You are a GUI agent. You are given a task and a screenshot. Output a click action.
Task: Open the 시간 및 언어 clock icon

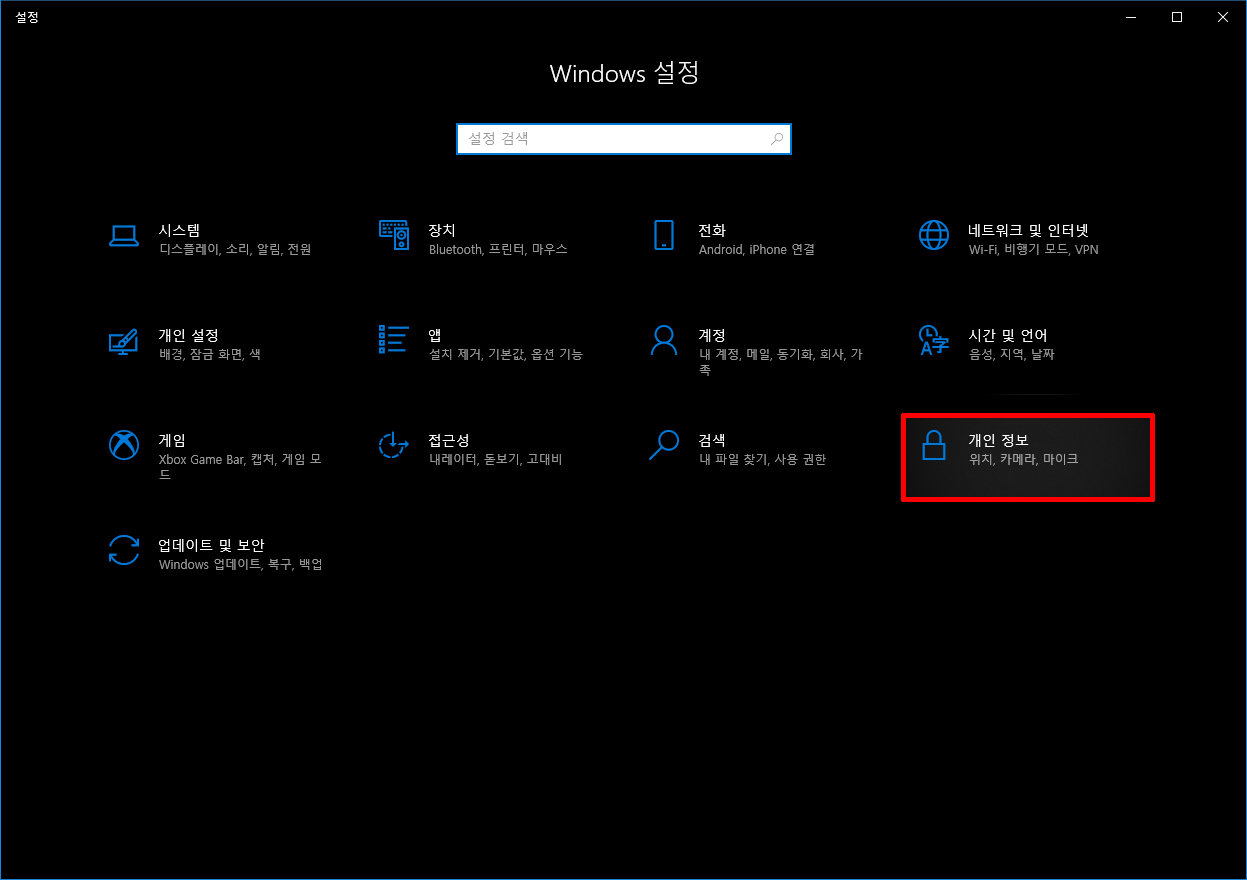(934, 340)
